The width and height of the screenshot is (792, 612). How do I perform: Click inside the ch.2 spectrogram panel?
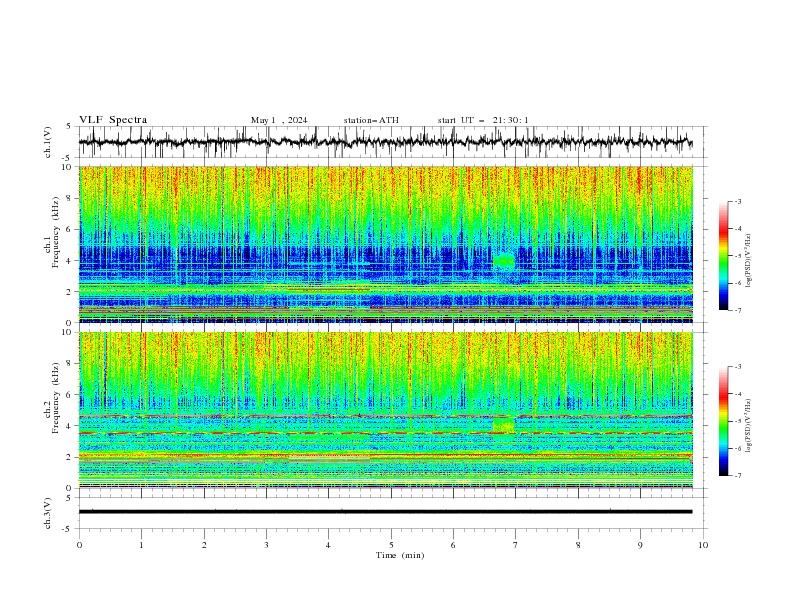[x=385, y=410]
